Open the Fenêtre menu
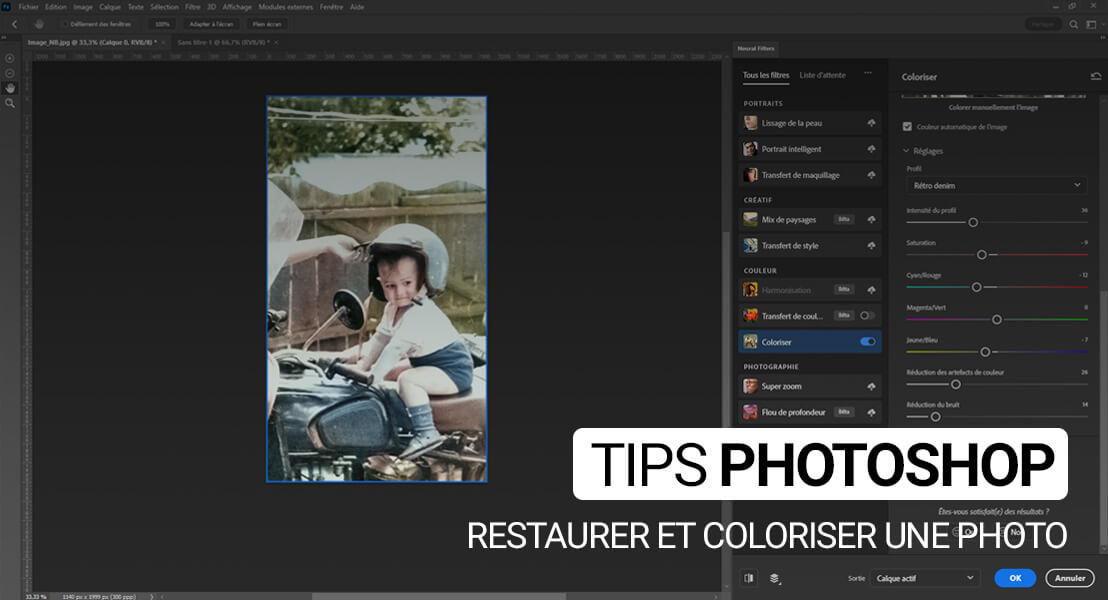 (x=331, y=7)
